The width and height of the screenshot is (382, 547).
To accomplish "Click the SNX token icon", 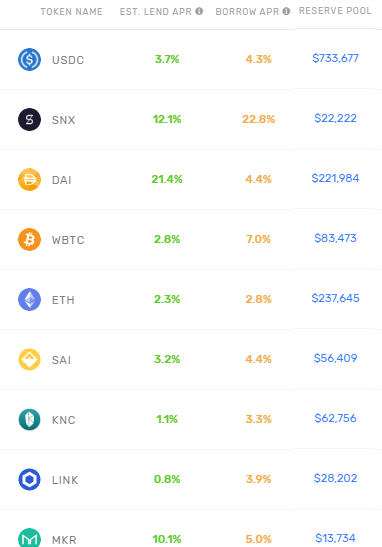I will pyautogui.click(x=29, y=119).
